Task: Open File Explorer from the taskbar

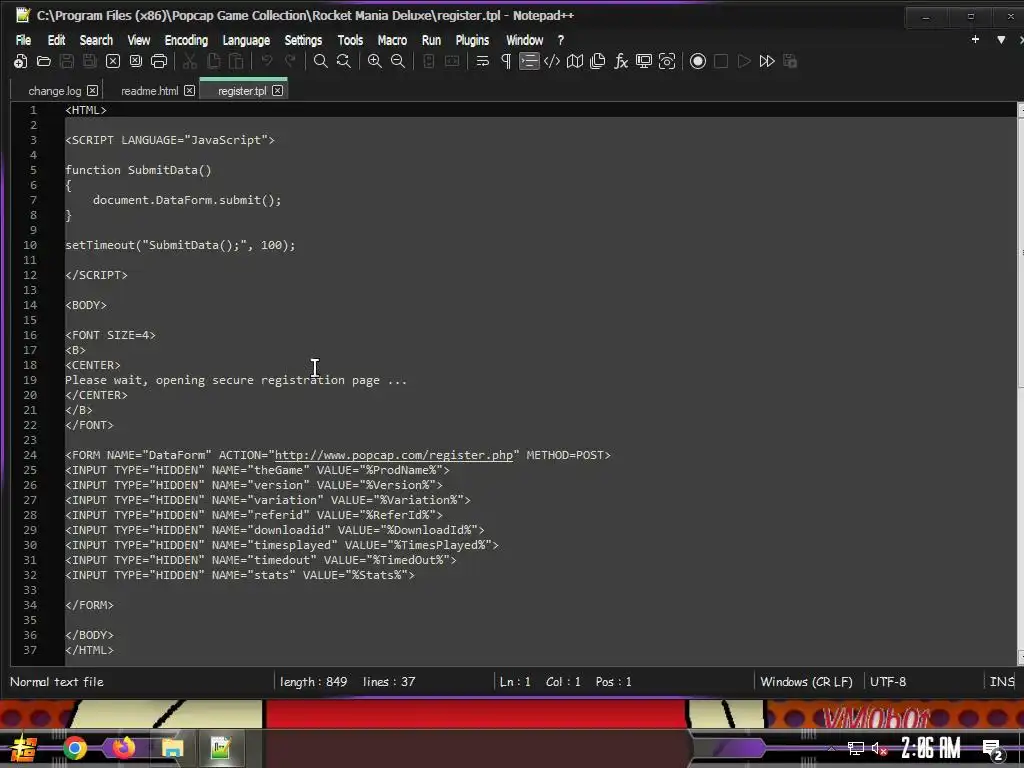Action: click(x=172, y=748)
